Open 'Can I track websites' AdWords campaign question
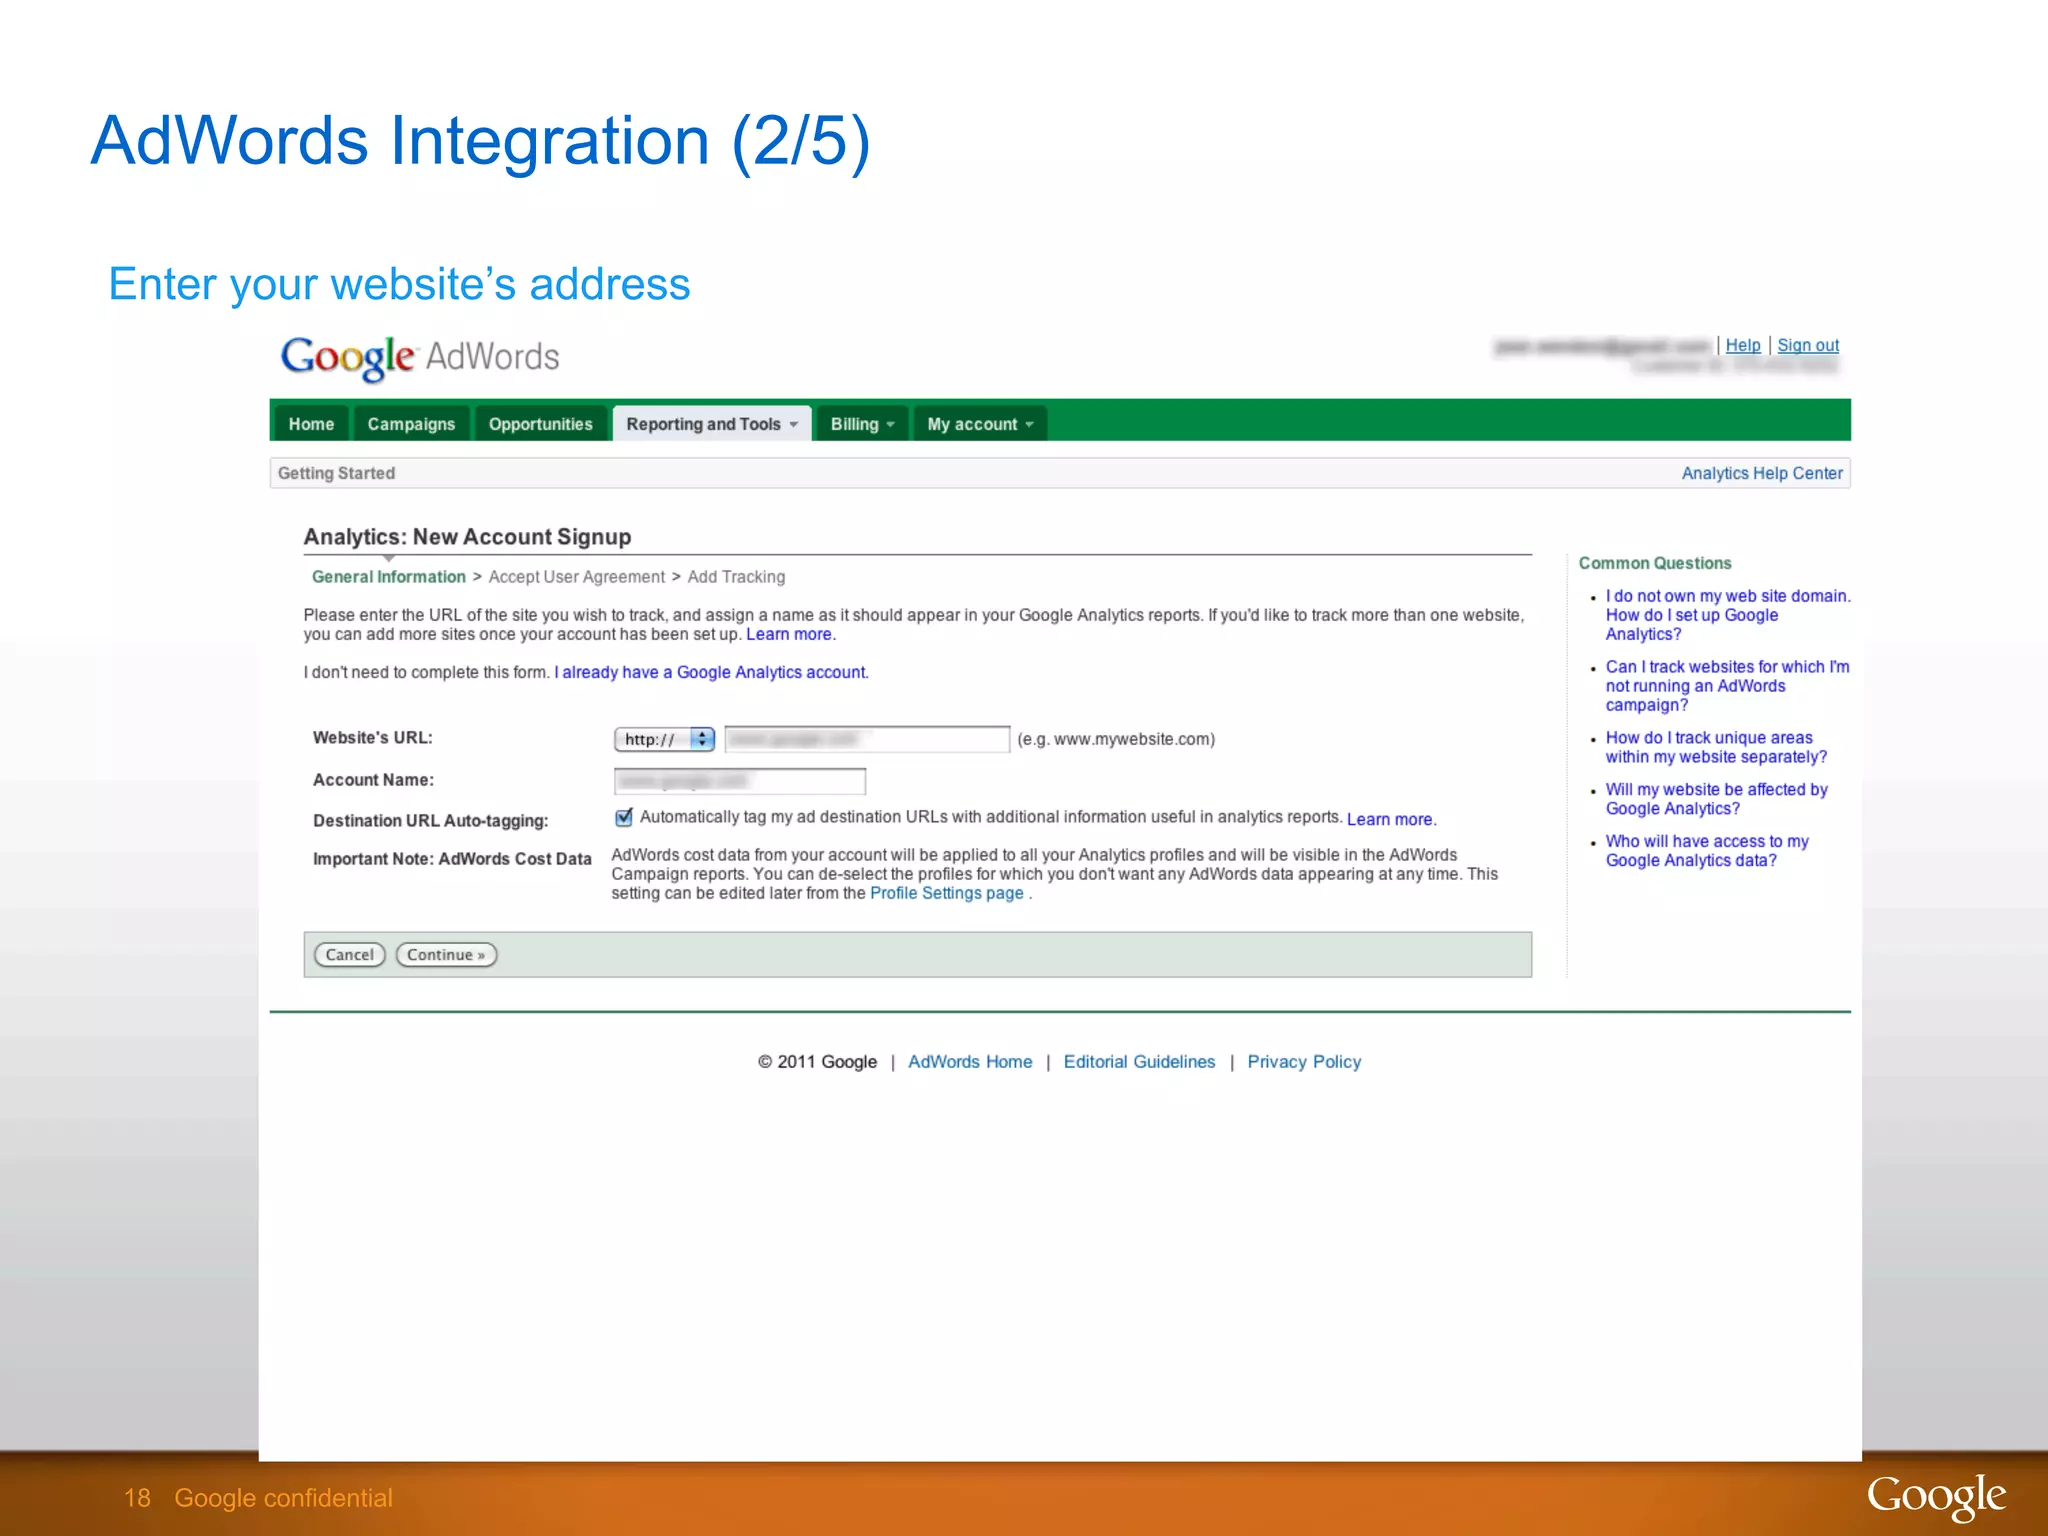The width and height of the screenshot is (2048, 1536). pos(1727,686)
